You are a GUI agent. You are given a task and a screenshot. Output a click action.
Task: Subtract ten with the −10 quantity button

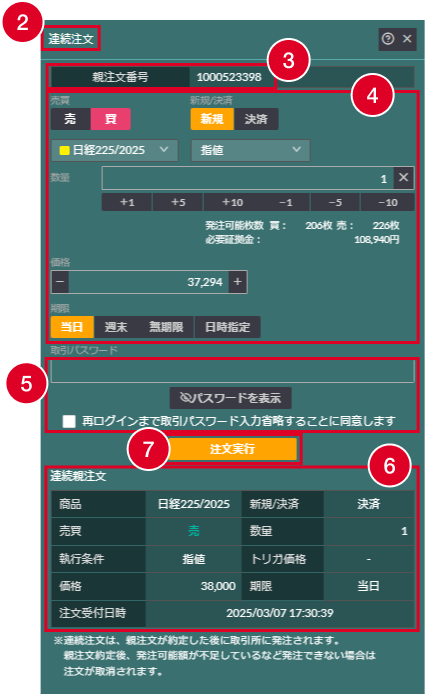click(388, 202)
